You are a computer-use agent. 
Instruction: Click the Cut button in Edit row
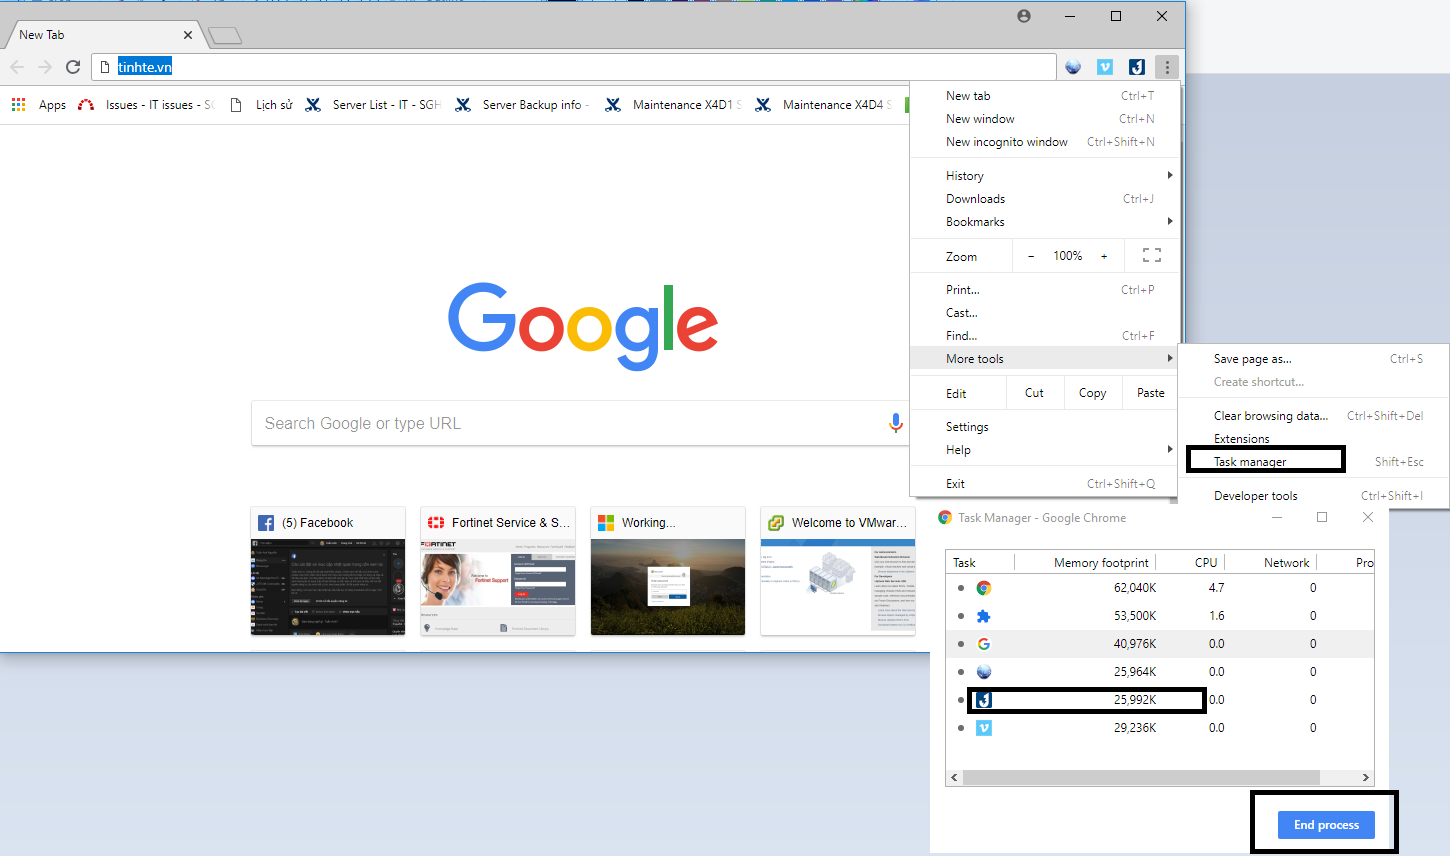point(1034,393)
